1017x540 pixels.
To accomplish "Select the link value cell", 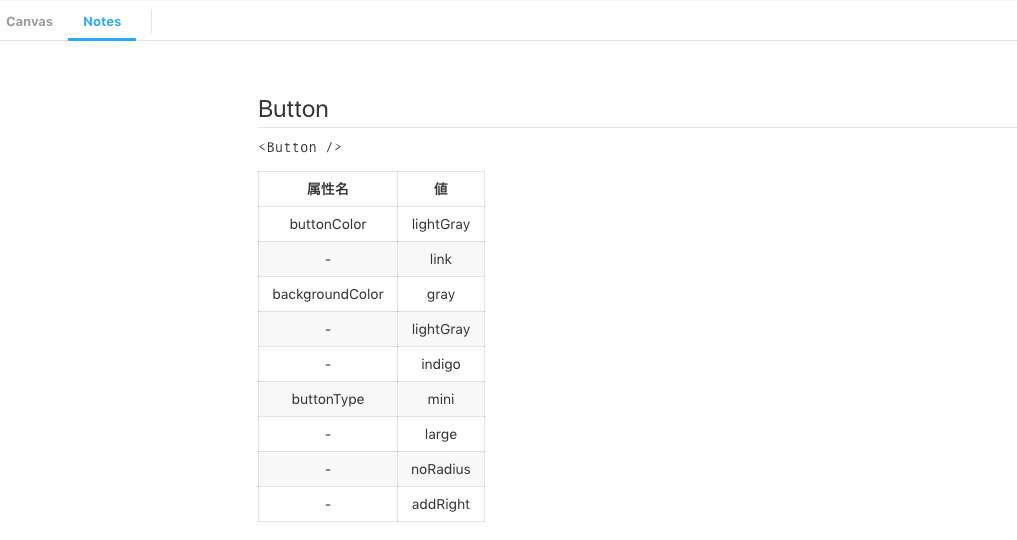I will 441,259.
